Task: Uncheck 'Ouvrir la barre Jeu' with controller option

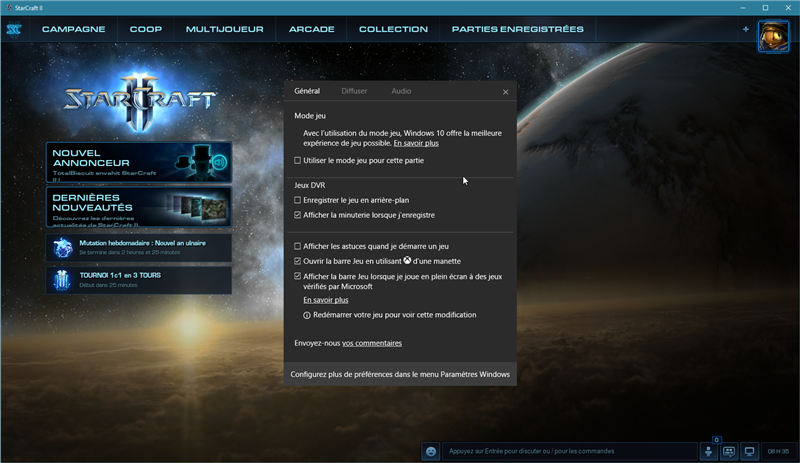Action: 297,261
